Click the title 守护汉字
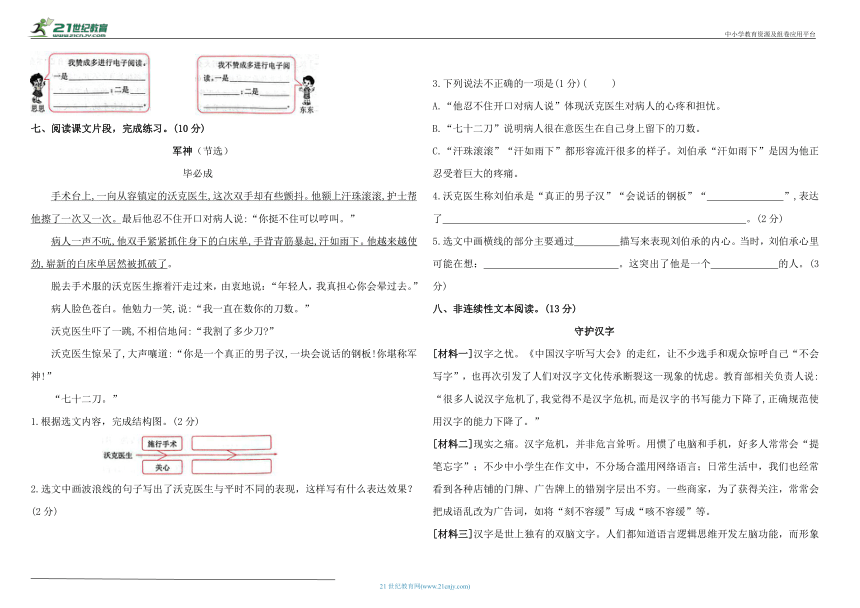The image size is (860, 608). (x=594, y=331)
